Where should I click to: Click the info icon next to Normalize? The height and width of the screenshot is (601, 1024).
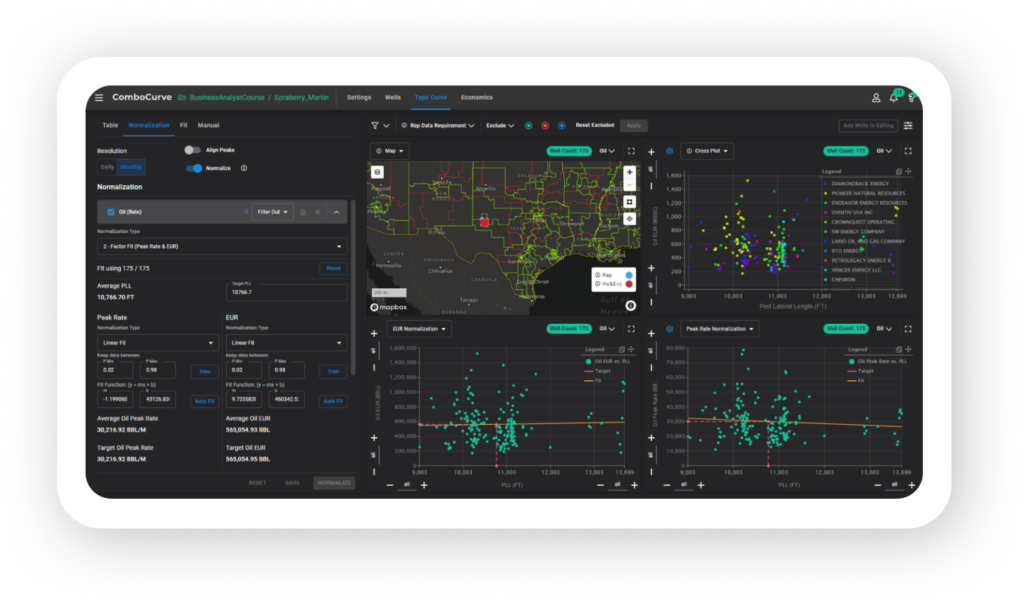point(244,168)
